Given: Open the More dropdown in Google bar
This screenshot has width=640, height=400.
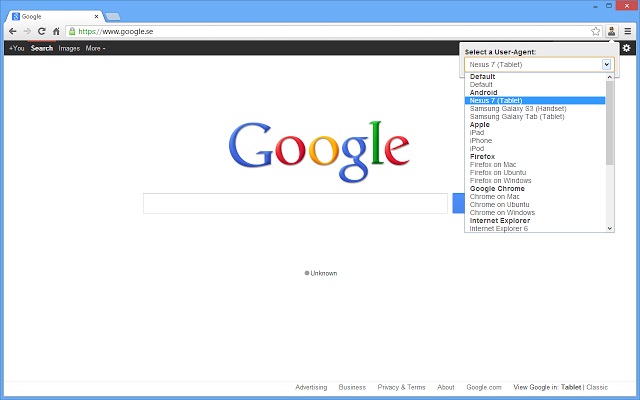Looking at the screenshot, I should [x=96, y=48].
